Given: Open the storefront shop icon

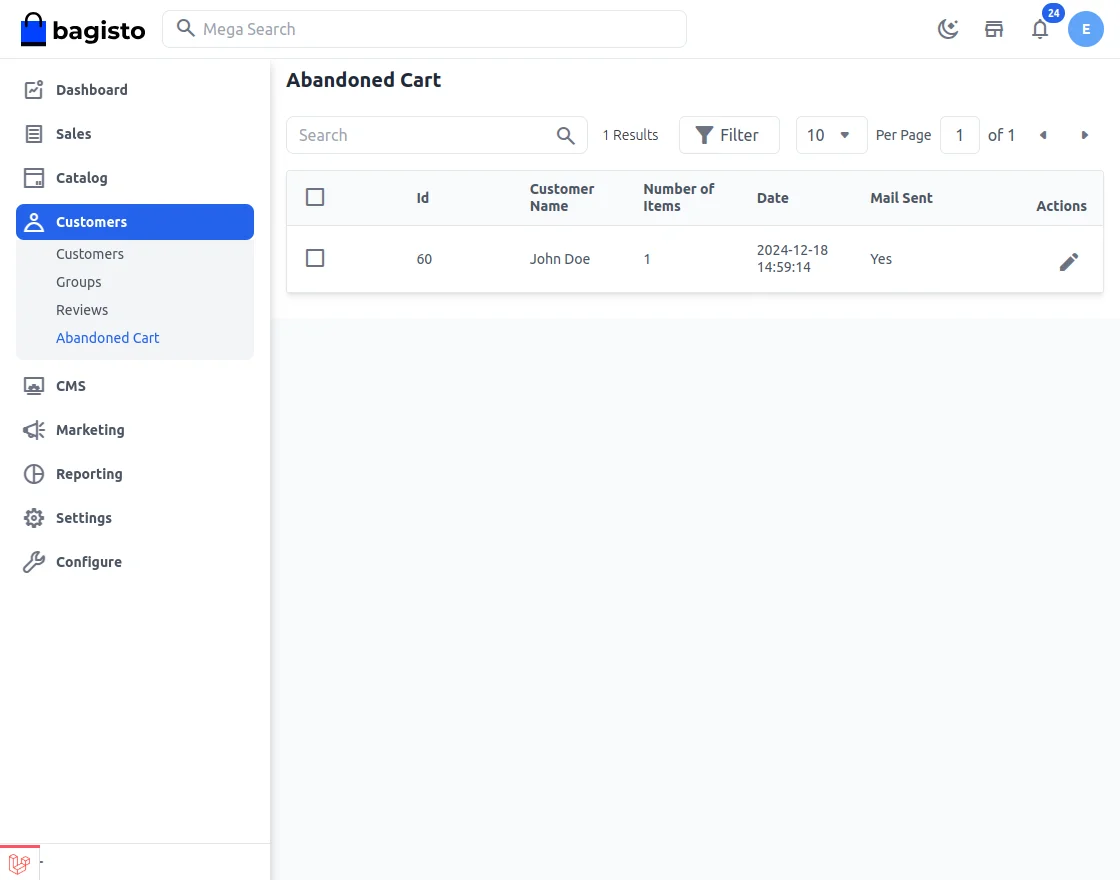Looking at the screenshot, I should [x=994, y=29].
